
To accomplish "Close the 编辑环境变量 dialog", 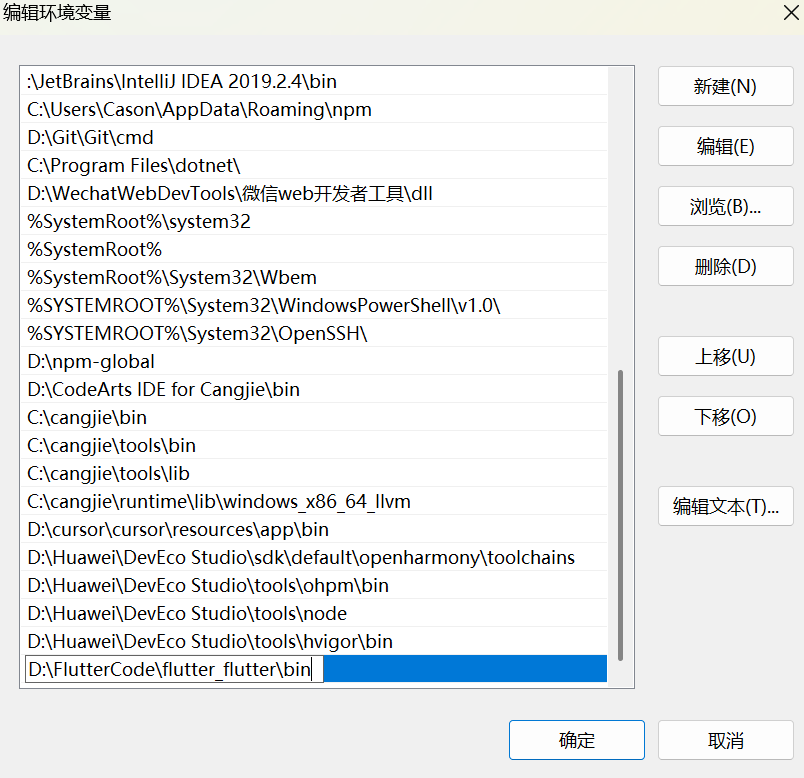I will (791, 13).
